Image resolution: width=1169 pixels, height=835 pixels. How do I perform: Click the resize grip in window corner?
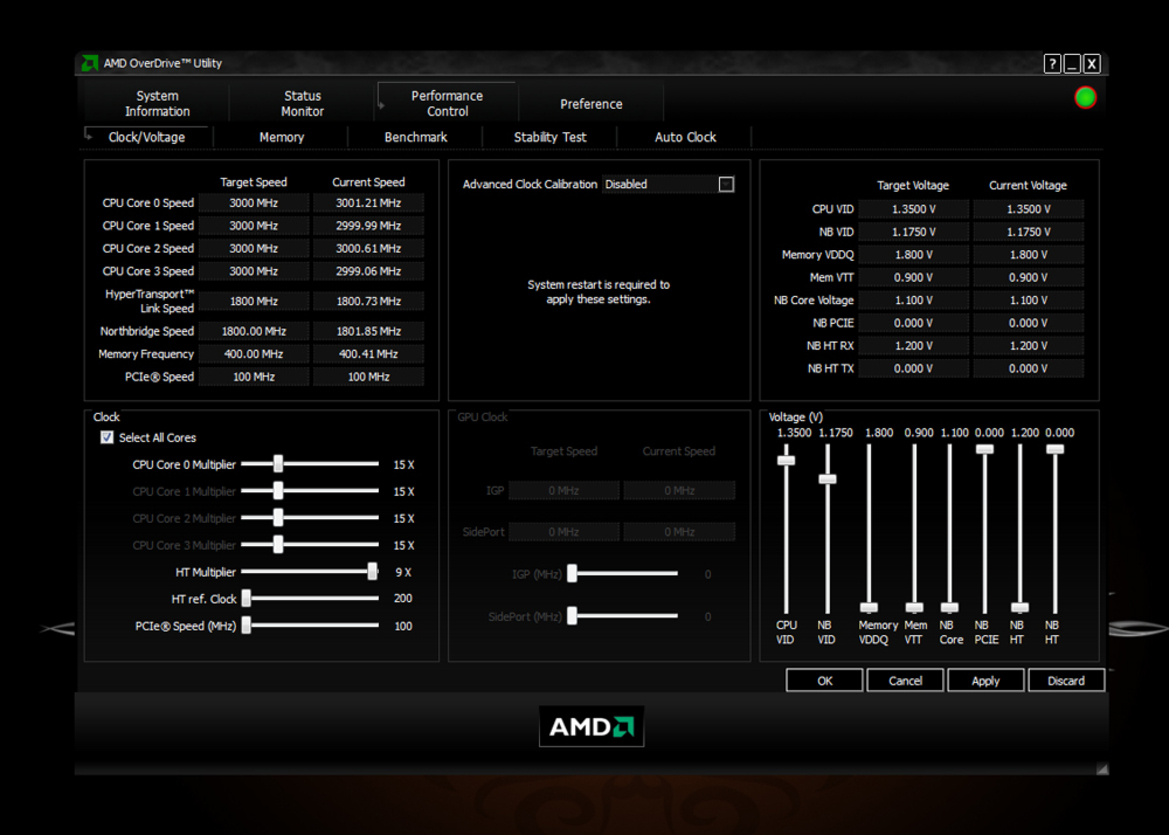[x=1102, y=769]
